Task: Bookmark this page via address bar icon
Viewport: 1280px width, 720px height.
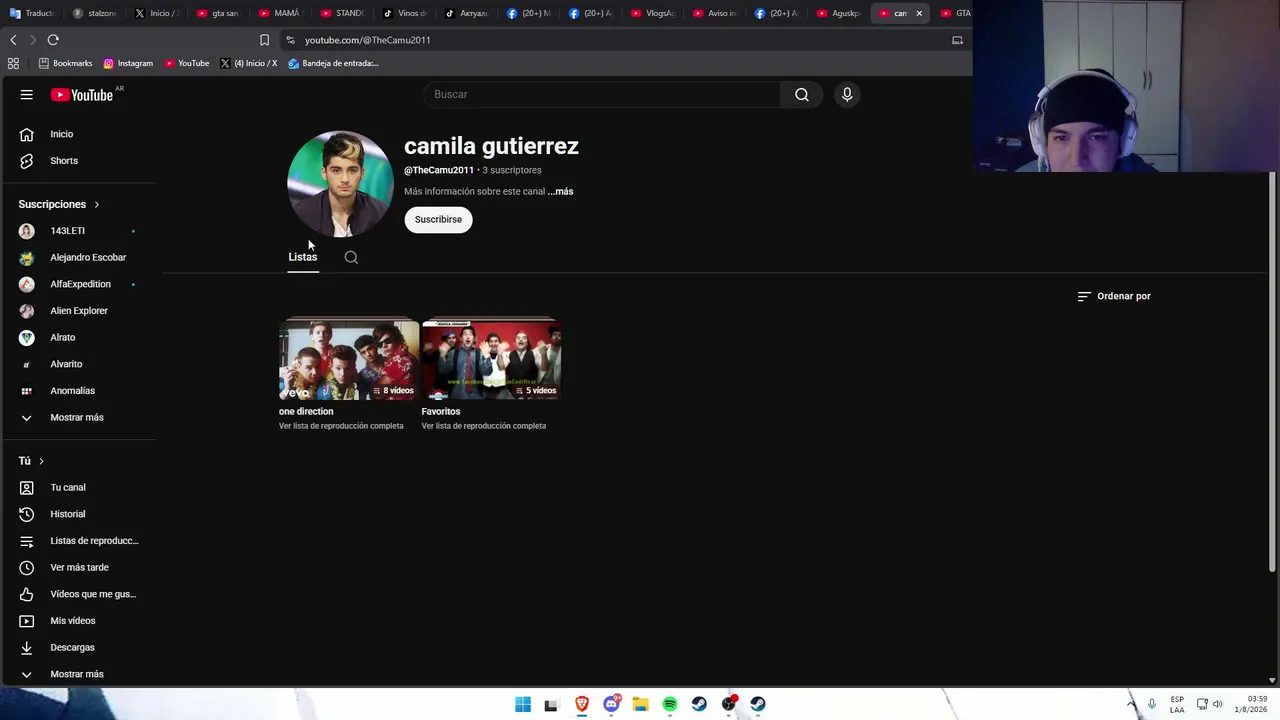Action: tap(264, 40)
